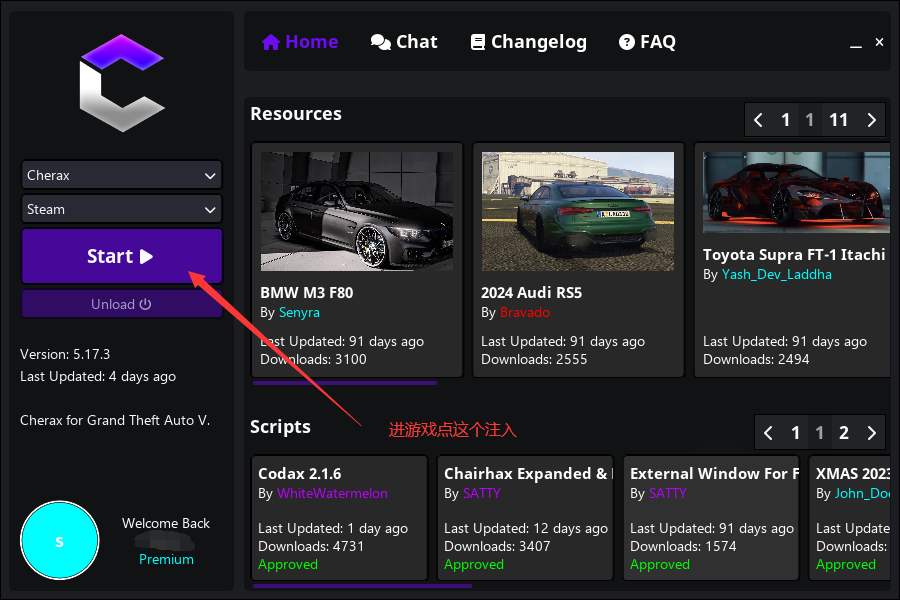Screen dimensions: 900x600
Task: Expand the Cherax product dropdown
Action: [121, 175]
